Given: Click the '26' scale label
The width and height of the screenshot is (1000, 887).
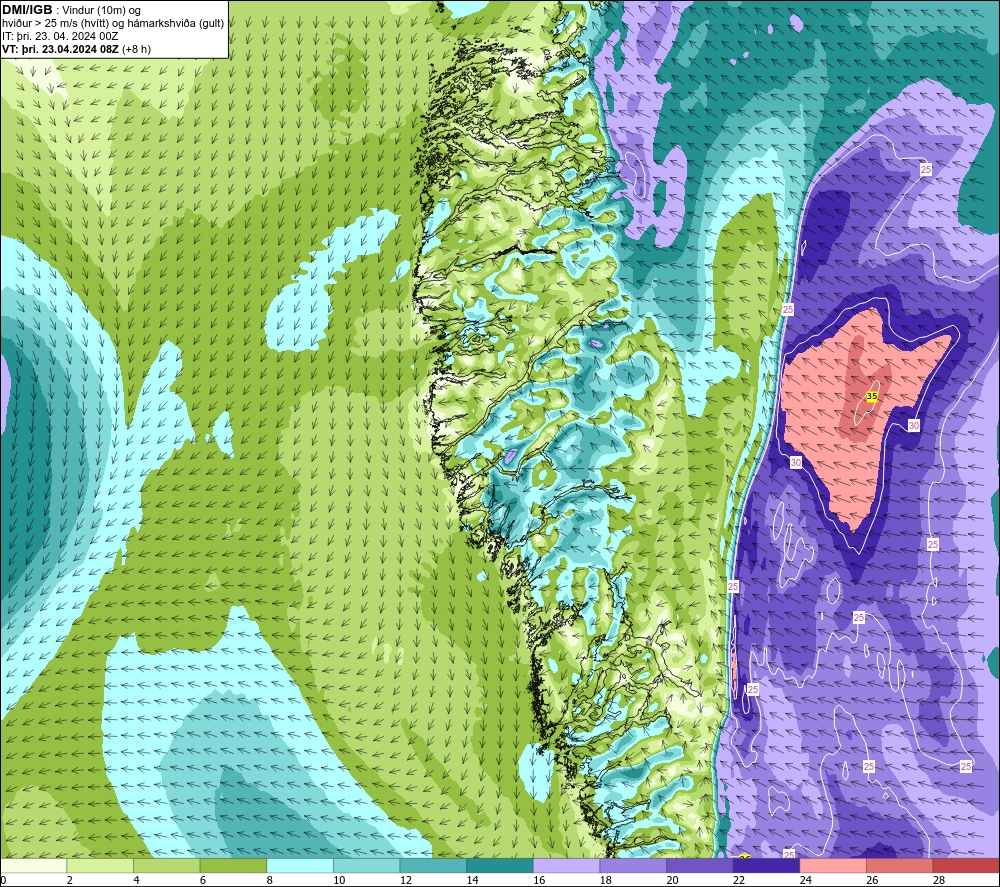Looking at the screenshot, I should pos(872,880).
